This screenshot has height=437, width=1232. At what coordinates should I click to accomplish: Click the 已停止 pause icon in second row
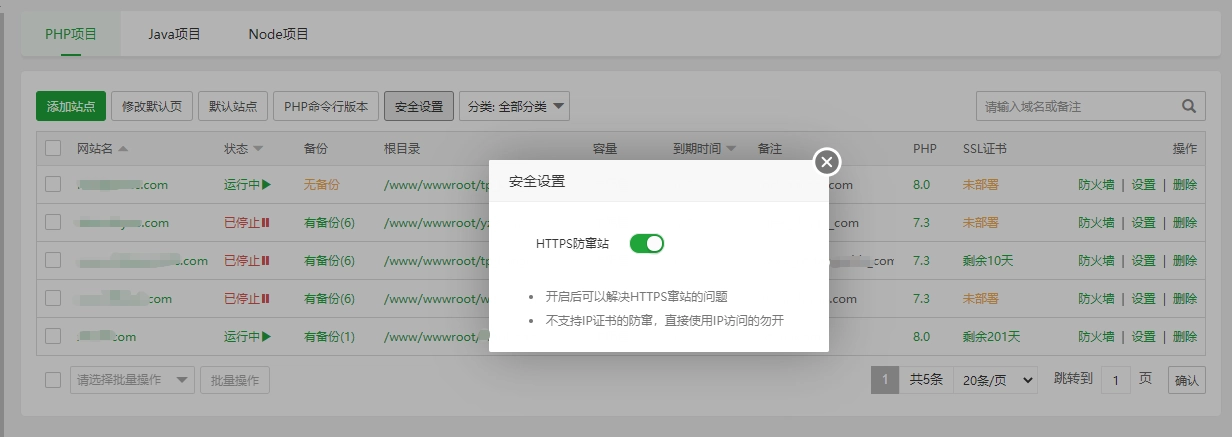(x=266, y=223)
